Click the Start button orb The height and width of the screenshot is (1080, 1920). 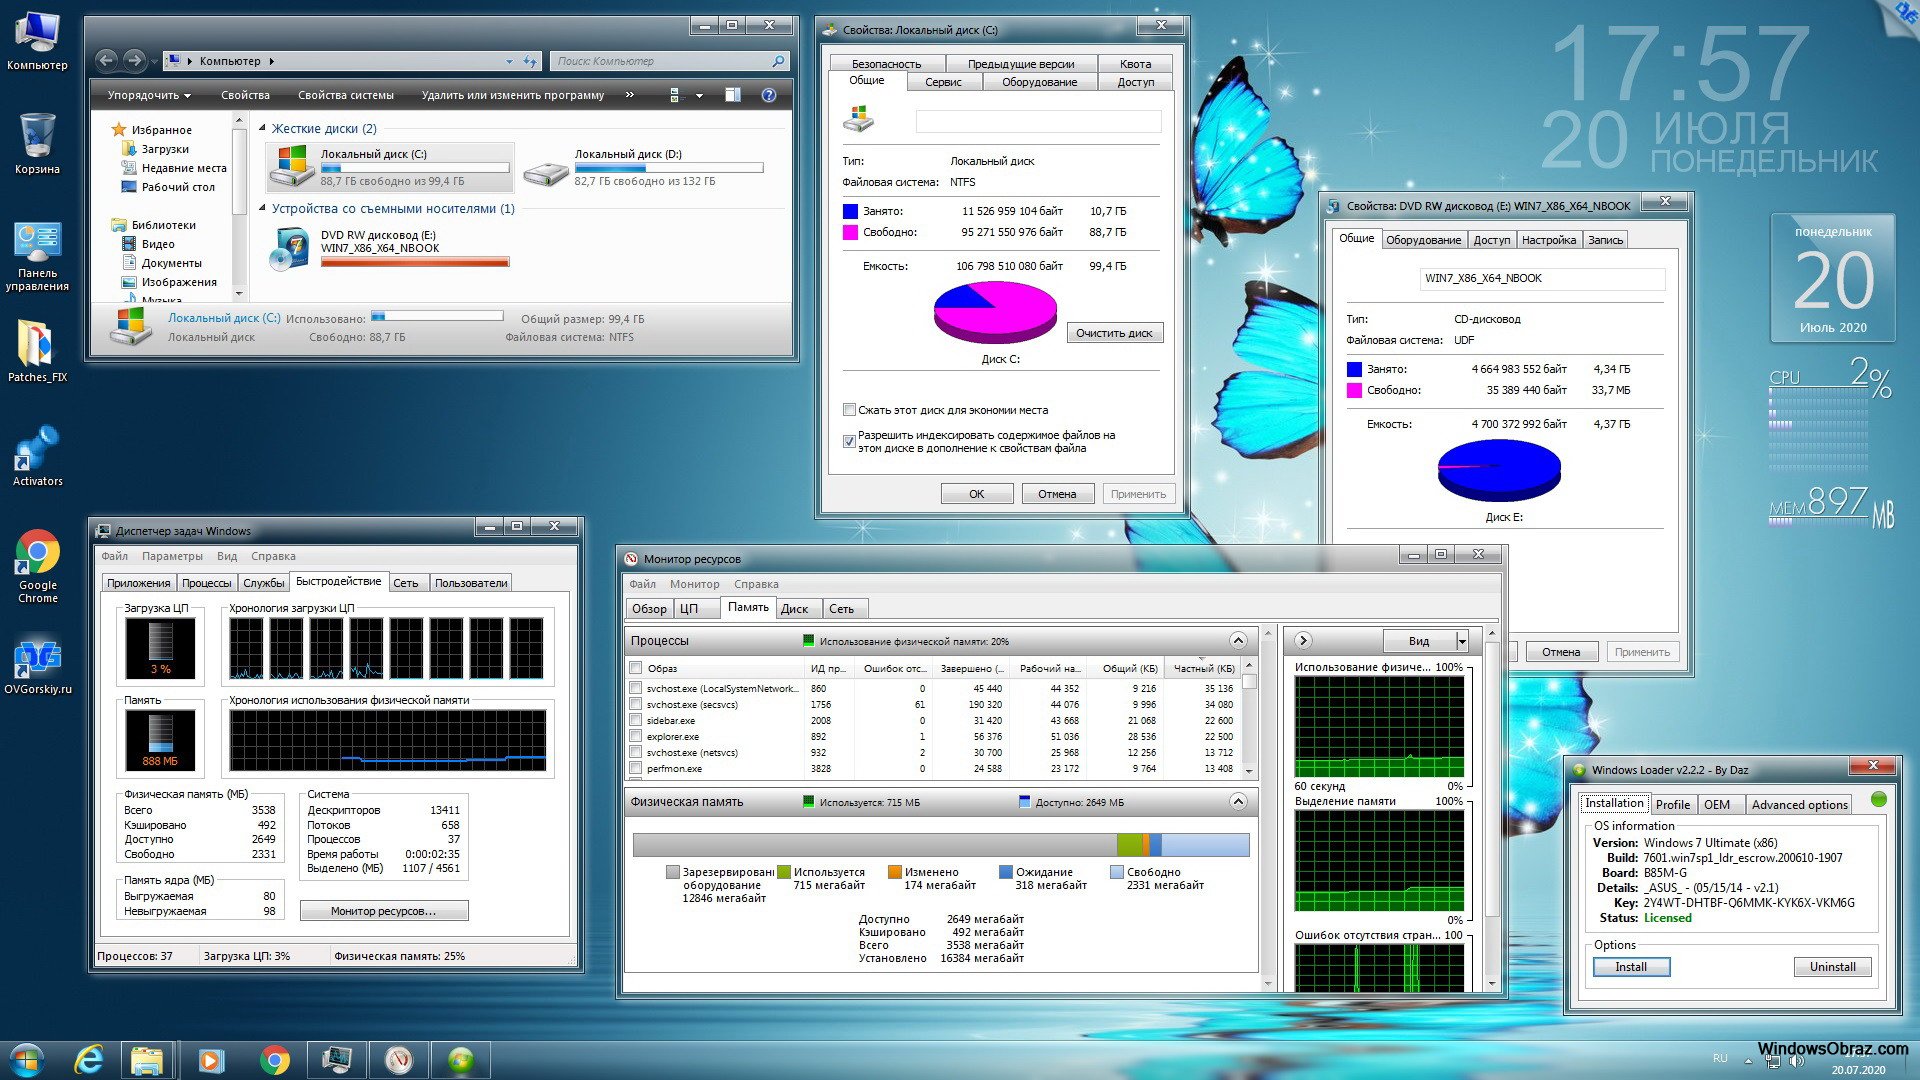pos(27,1059)
